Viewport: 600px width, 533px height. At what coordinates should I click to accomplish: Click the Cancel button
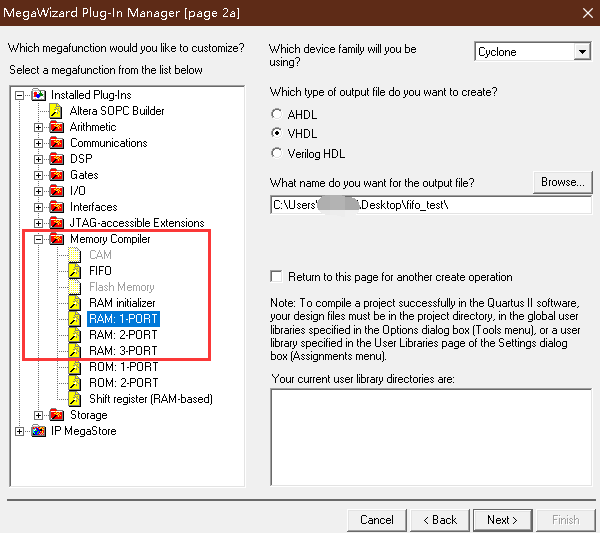pyautogui.click(x=377, y=520)
